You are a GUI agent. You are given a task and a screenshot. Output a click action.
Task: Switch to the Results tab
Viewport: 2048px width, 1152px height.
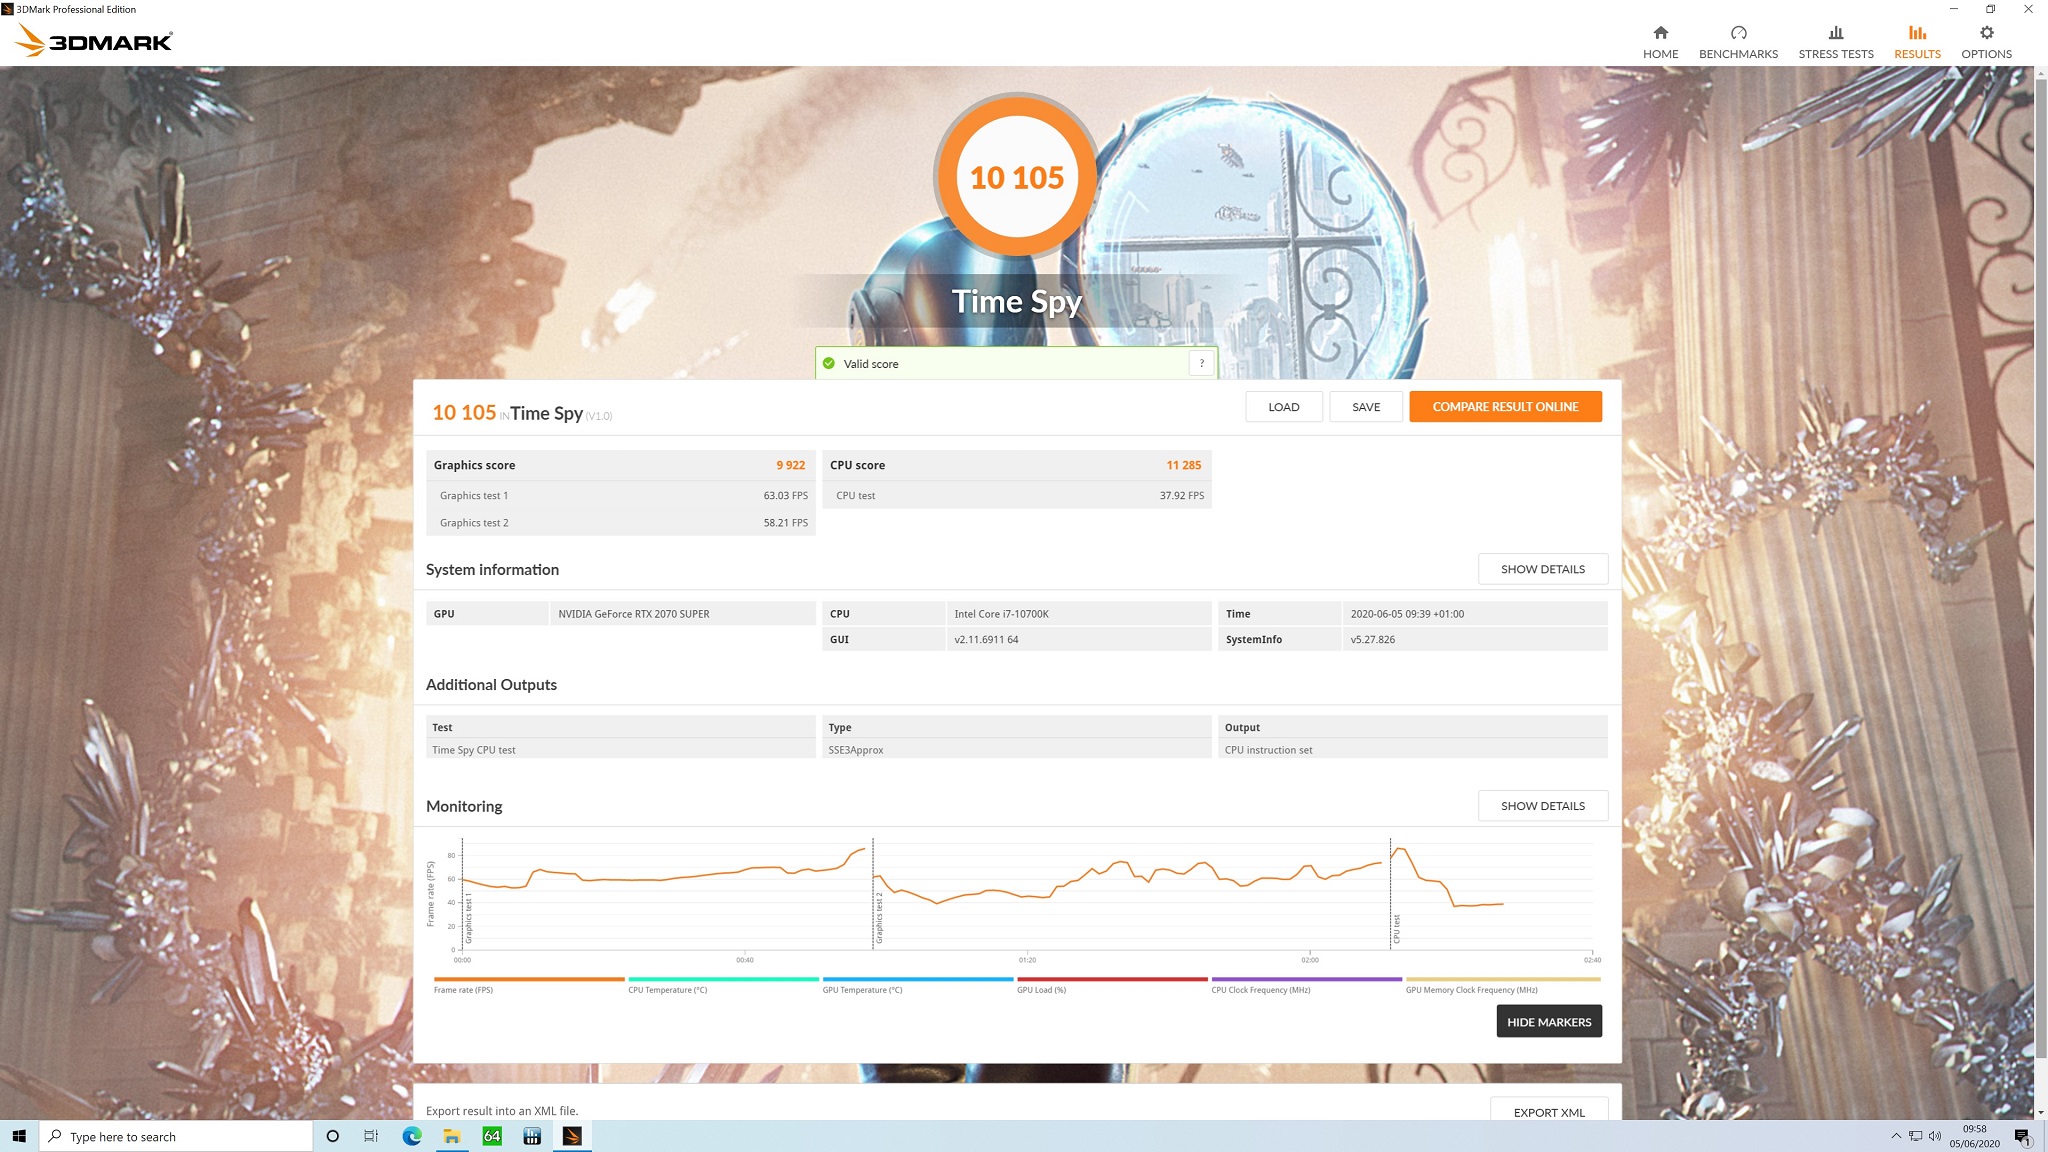1916,42
